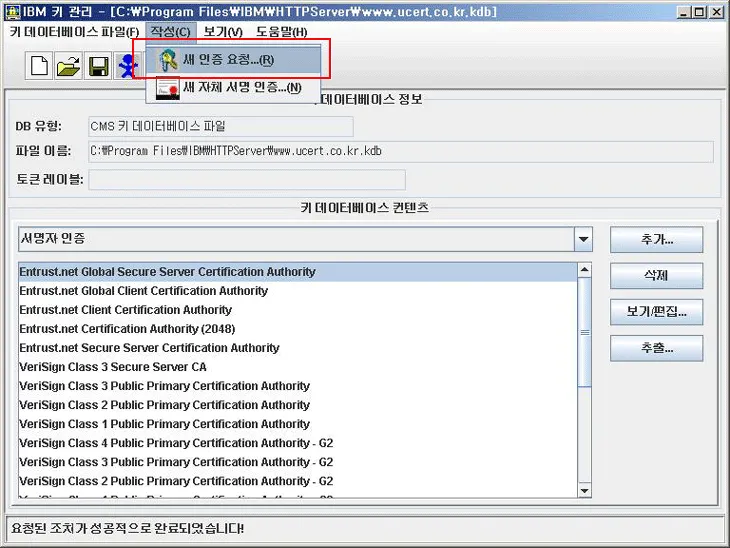
Task: Select VeriSign Class 2 Public Primary Certification Authority
Action: (x=298, y=406)
